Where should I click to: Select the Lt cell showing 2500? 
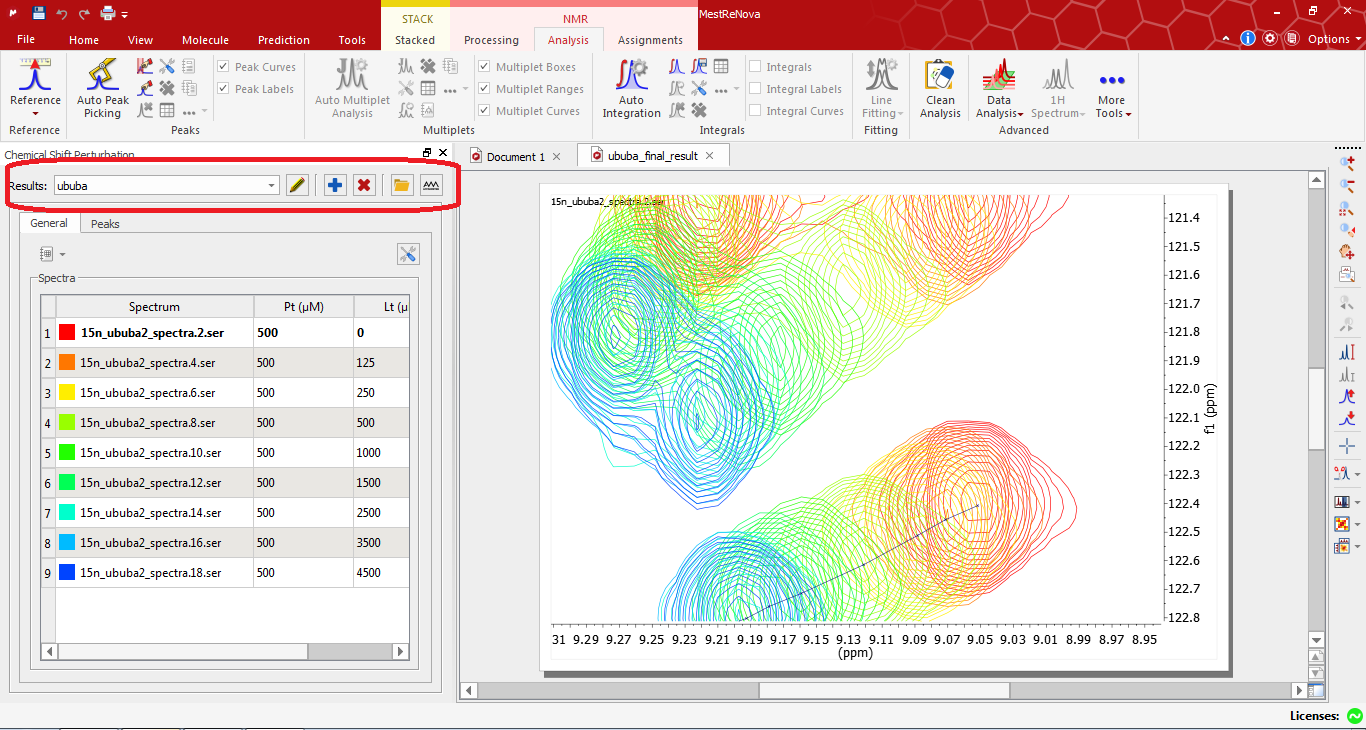pyautogui.click(x=381, y=512)
